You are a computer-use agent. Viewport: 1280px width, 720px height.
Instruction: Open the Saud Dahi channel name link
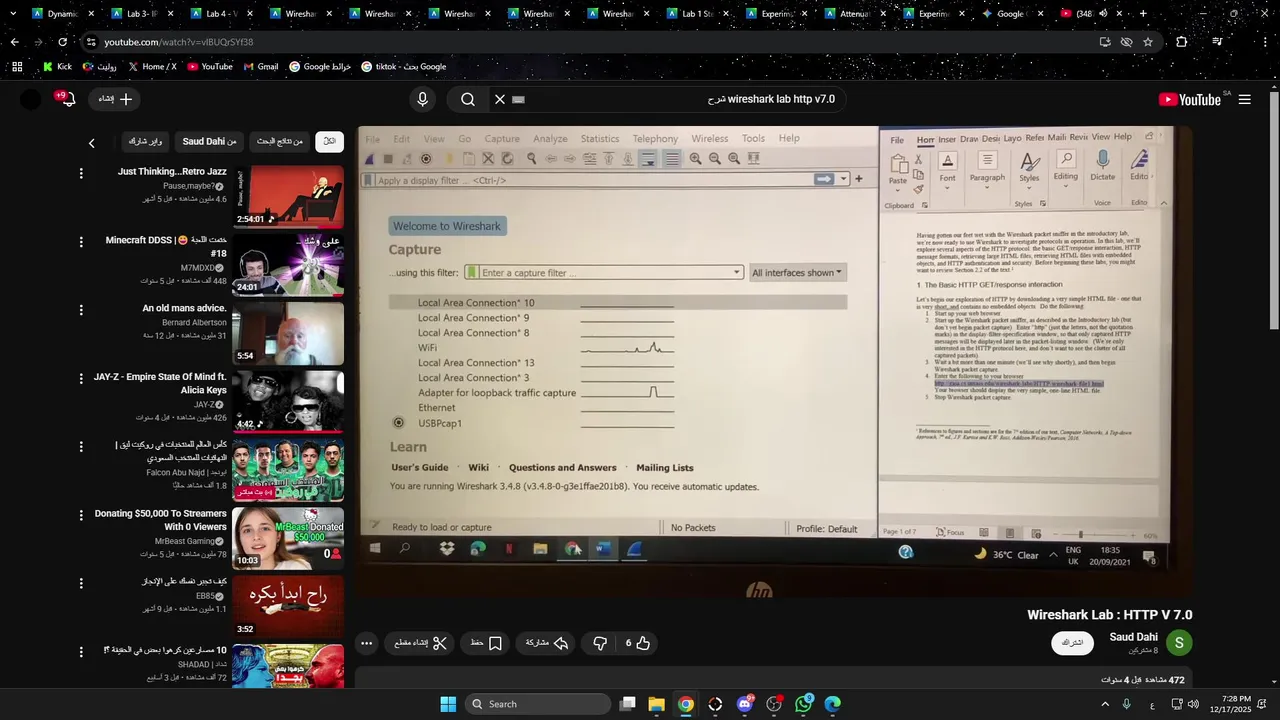(1133, 637)
